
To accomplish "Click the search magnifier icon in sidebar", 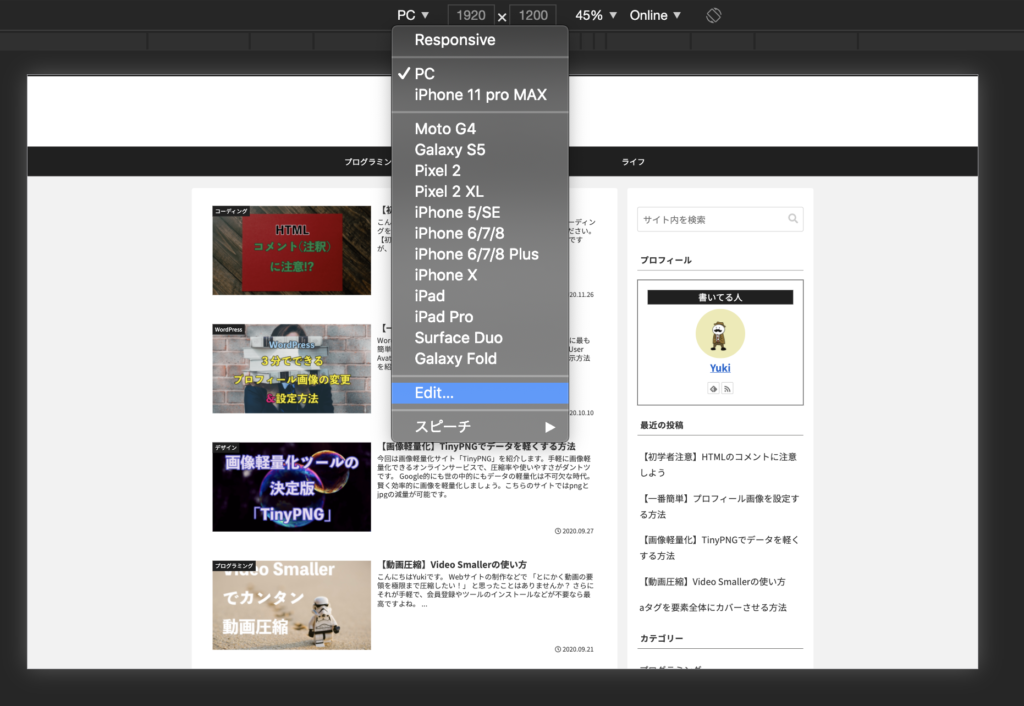I will [792, 219].
